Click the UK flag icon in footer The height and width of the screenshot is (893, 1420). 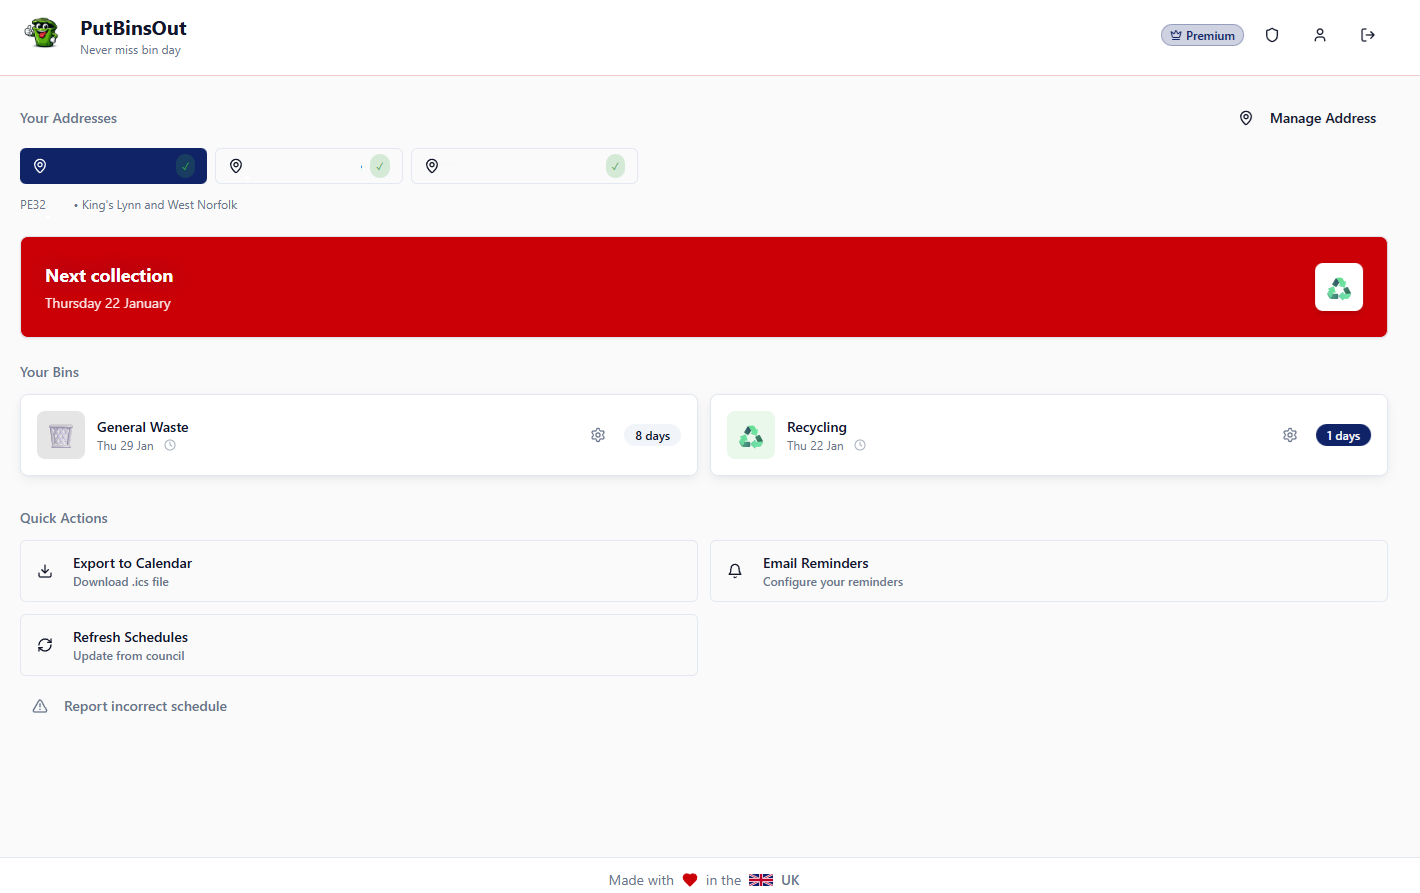[761, 880]
